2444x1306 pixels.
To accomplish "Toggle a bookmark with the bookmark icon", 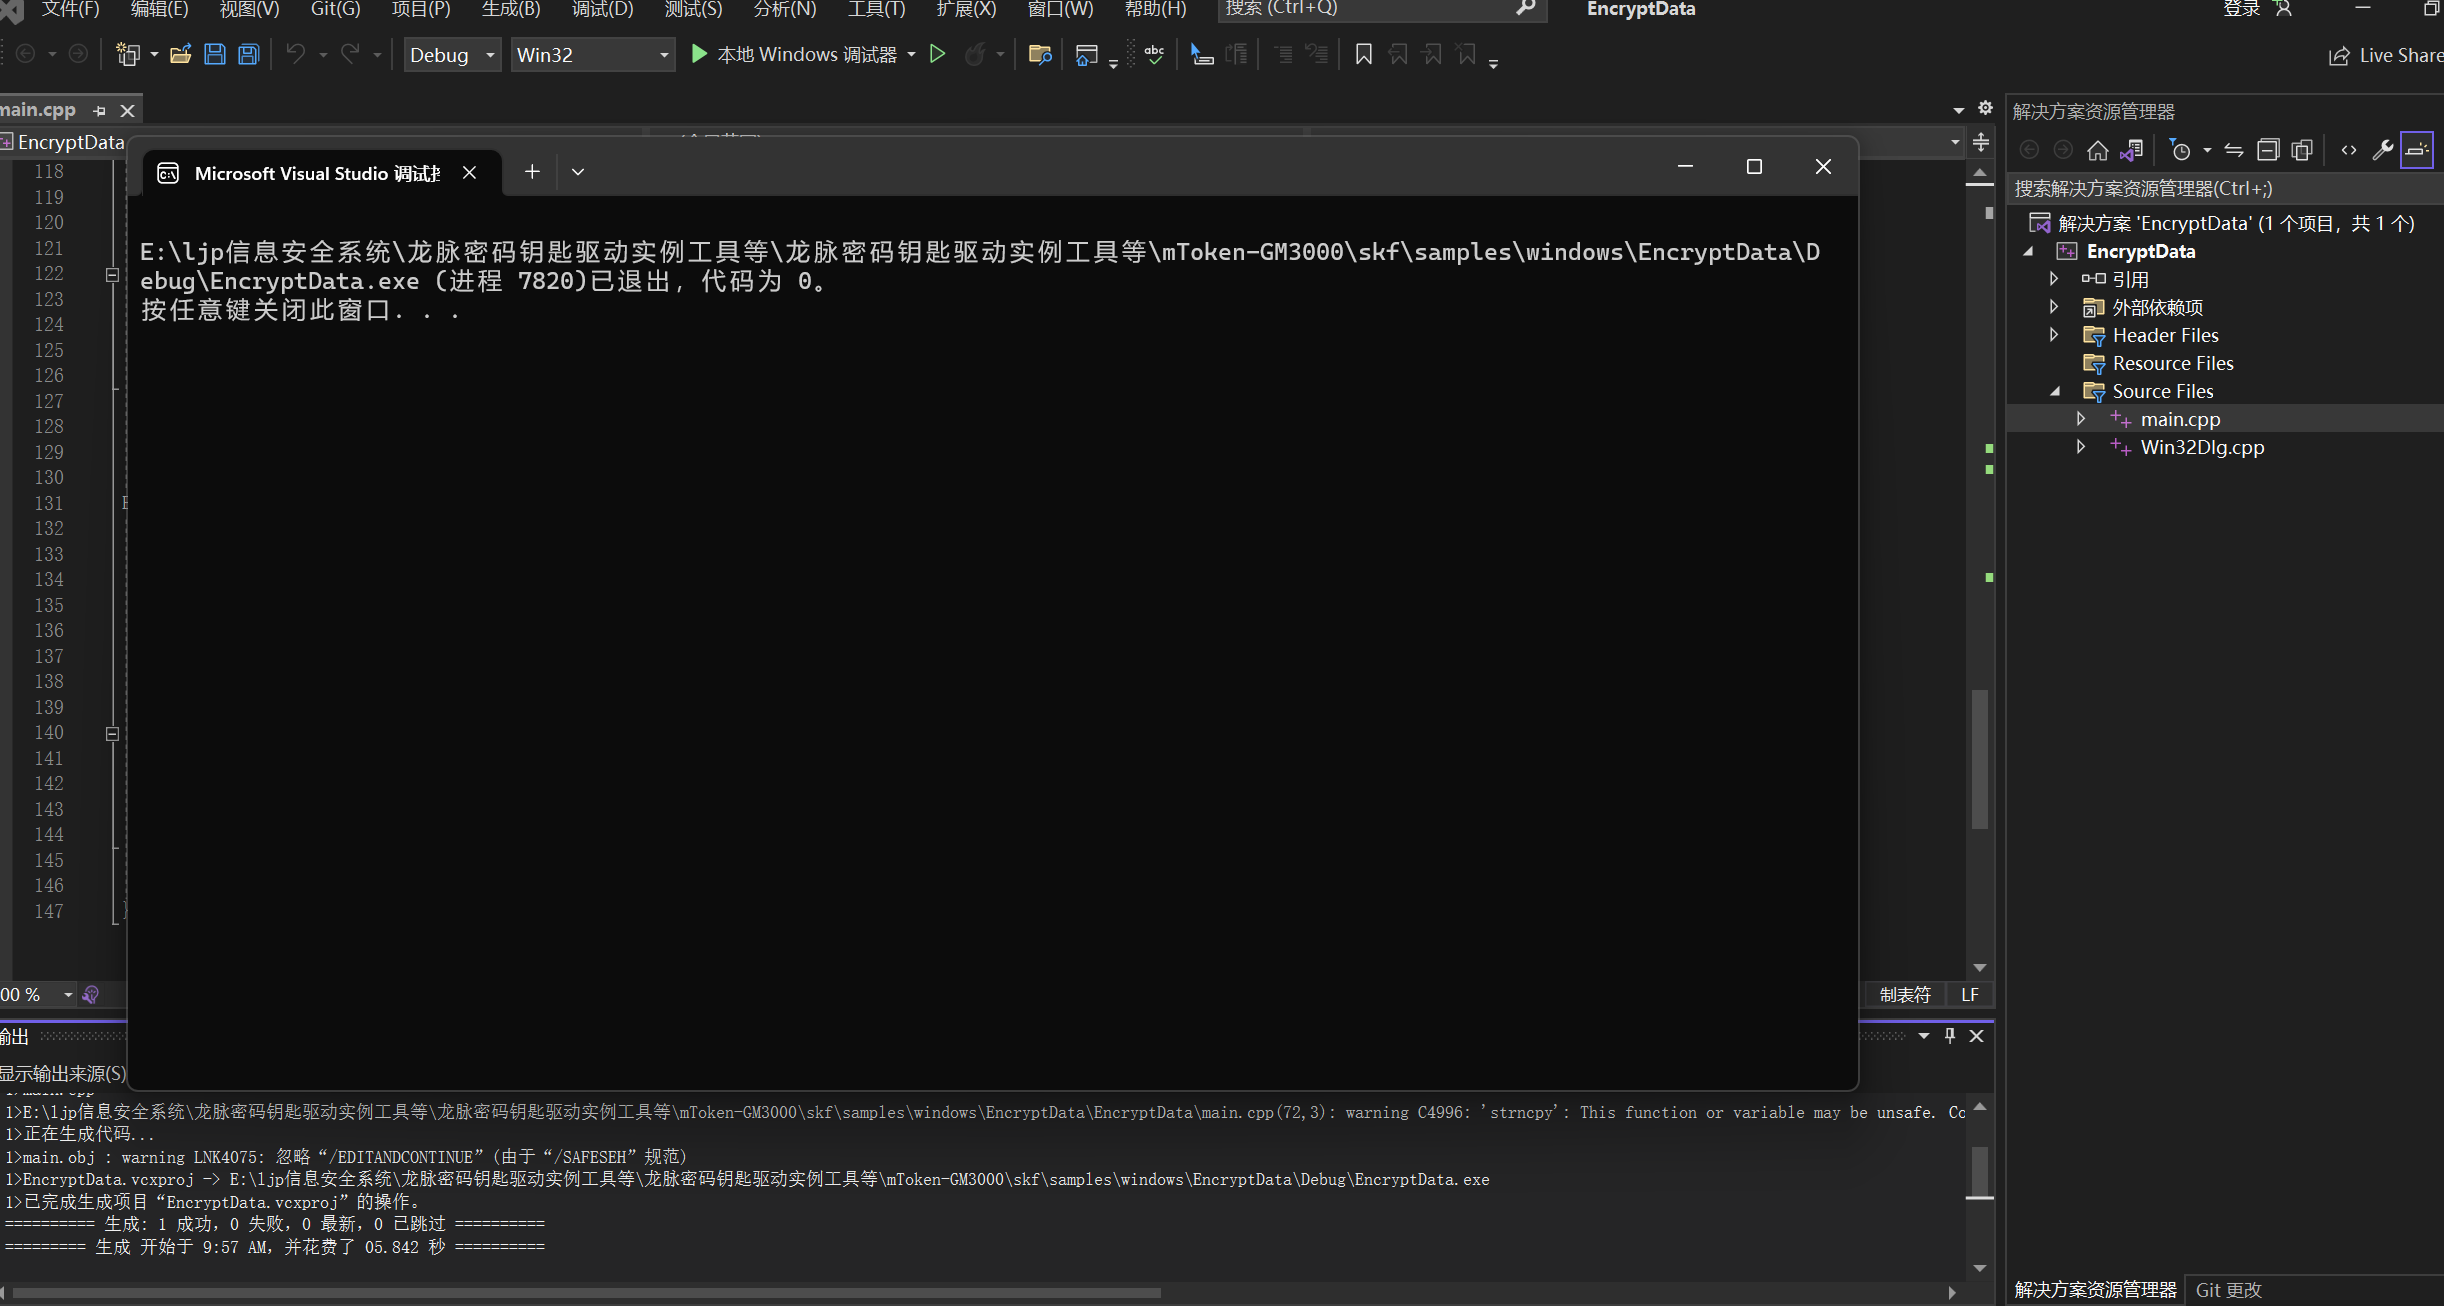I will pyautogui.click(x=1363, y=54).
